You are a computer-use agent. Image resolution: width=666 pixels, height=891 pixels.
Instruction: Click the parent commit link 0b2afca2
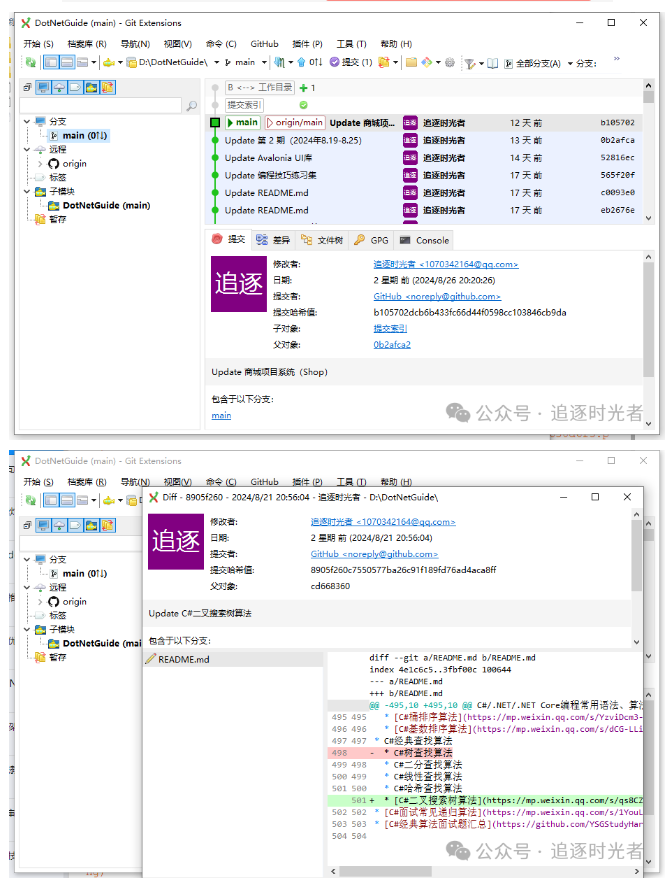click(x=392, y=345)
